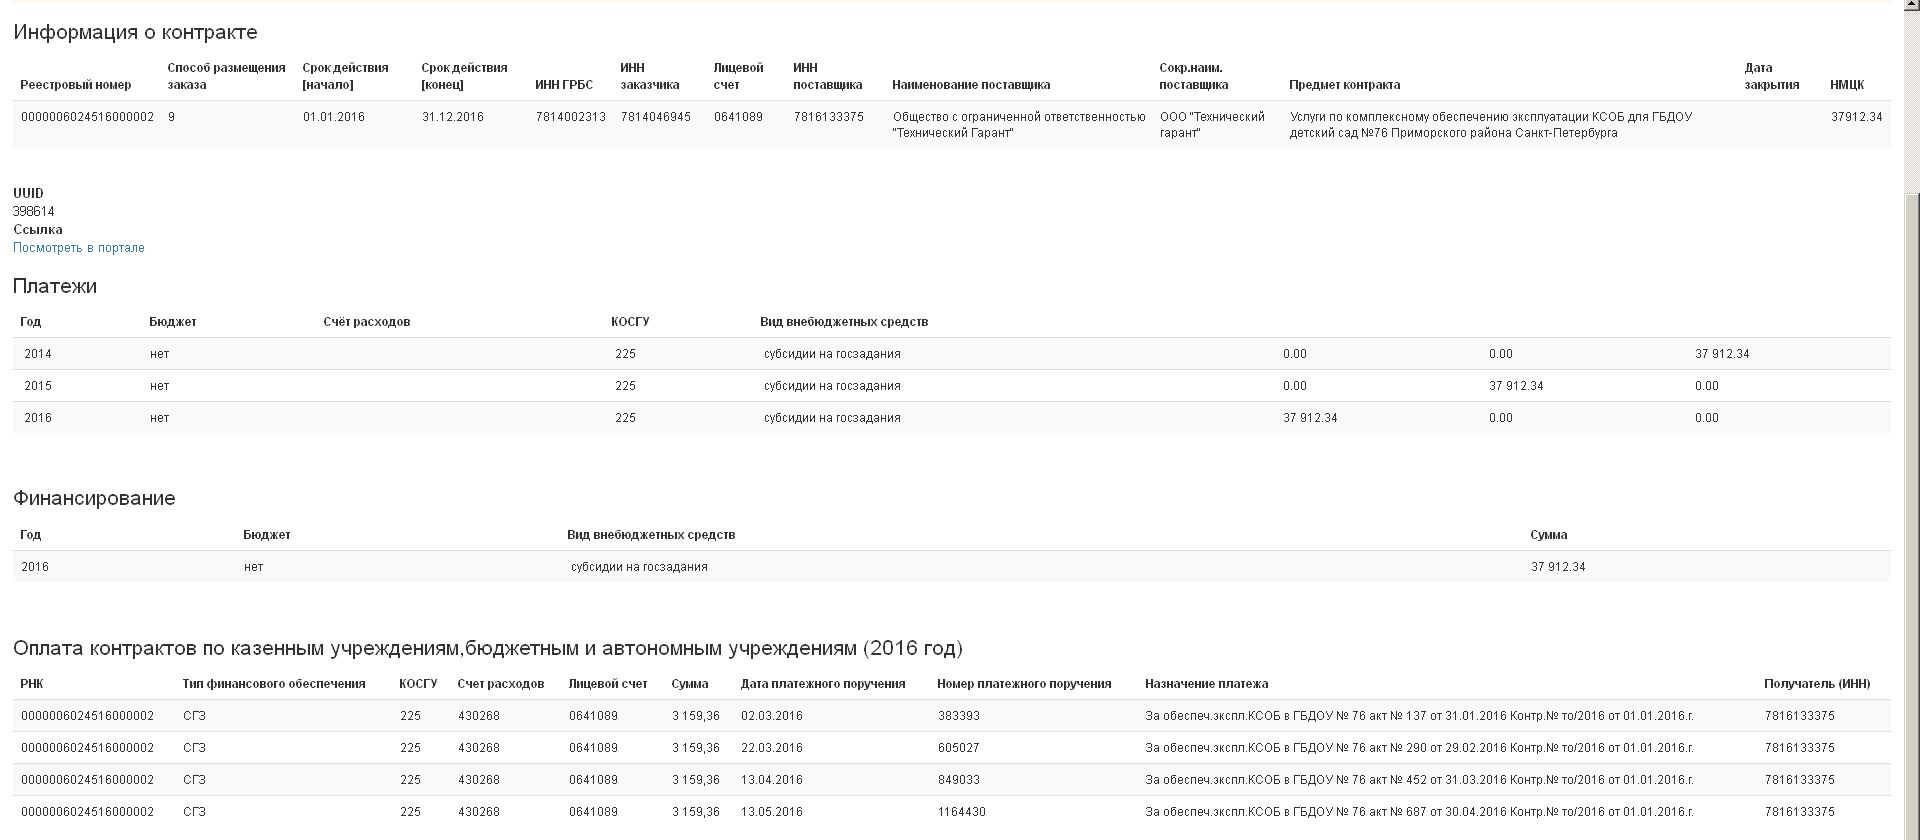Click payment order number 849033
This screenshot has width=1920, height=840.
tap(959, 780)
